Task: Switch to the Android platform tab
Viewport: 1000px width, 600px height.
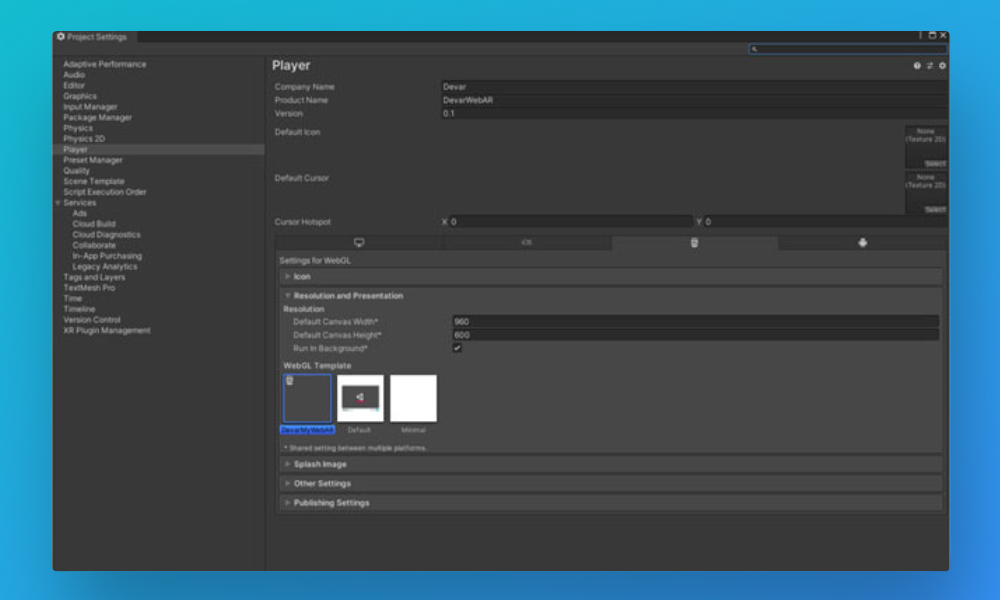Action: point(862,243)
